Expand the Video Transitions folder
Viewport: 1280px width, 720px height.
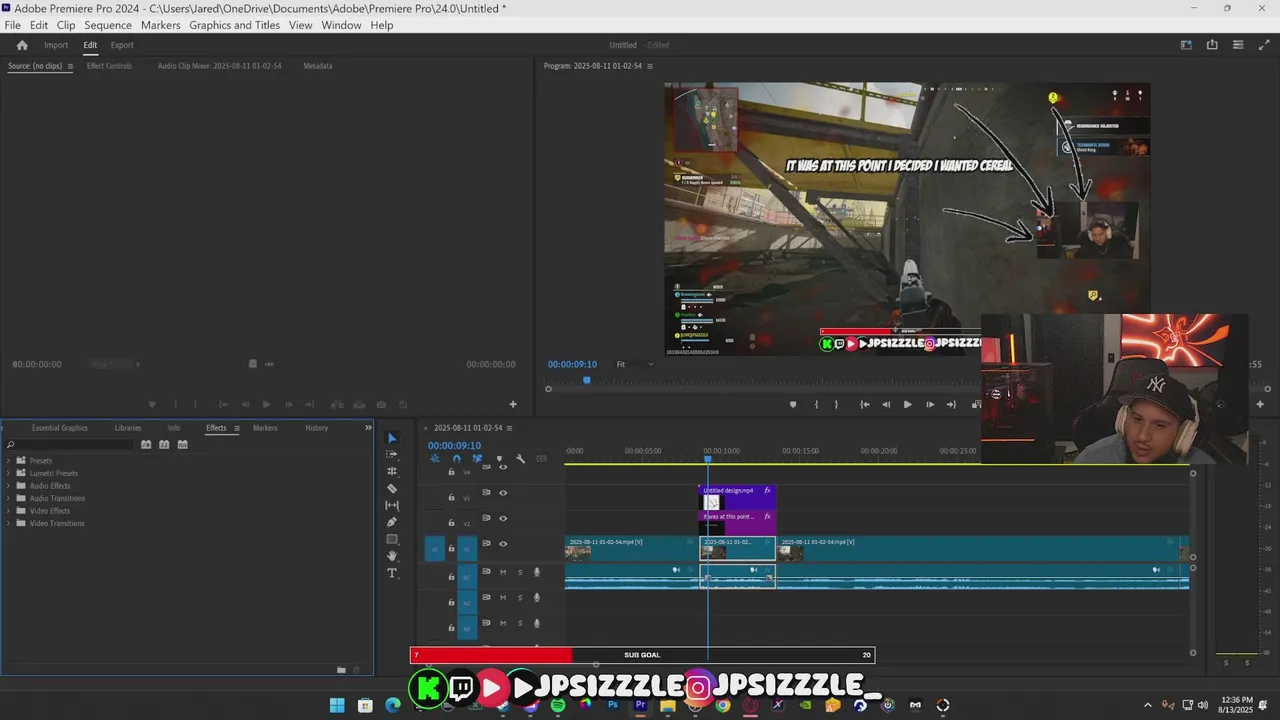coord(9,523)
